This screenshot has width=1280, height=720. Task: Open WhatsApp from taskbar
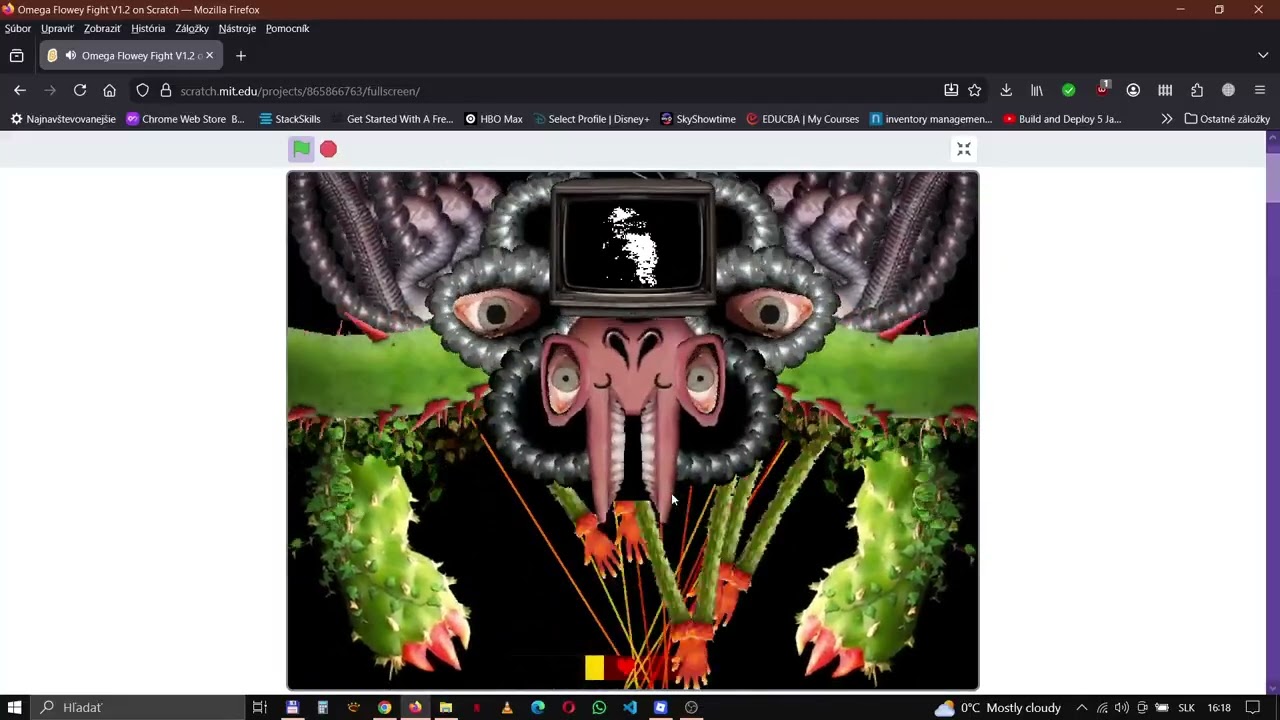pyautogui.click(x=599, y=707)
